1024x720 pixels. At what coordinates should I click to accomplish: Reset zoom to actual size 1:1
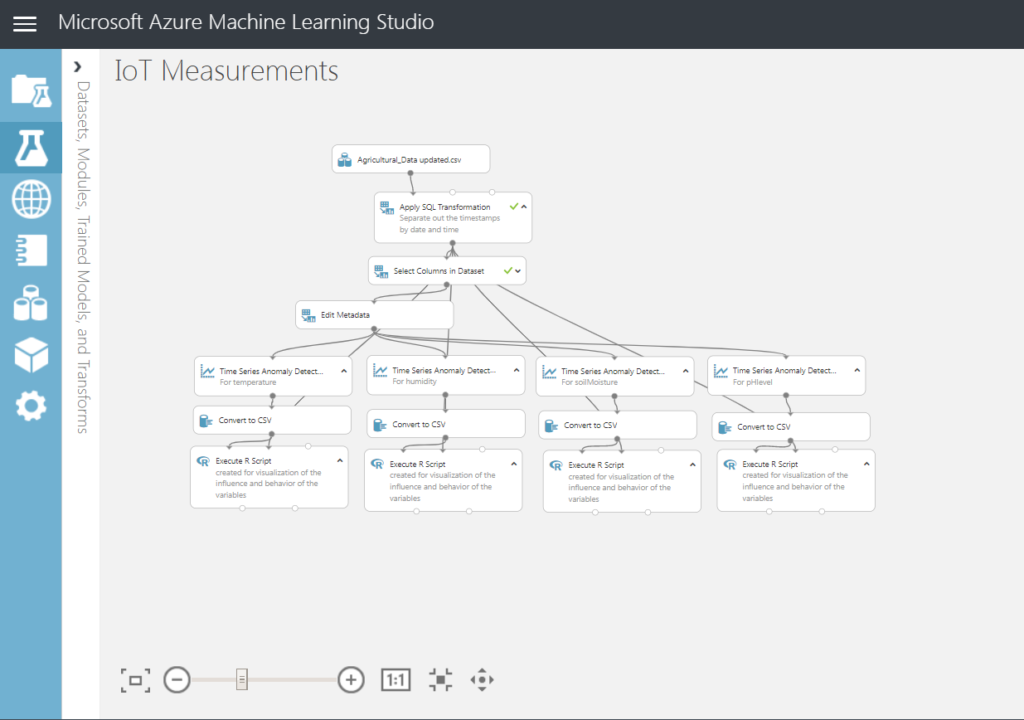tap(396, 680)
